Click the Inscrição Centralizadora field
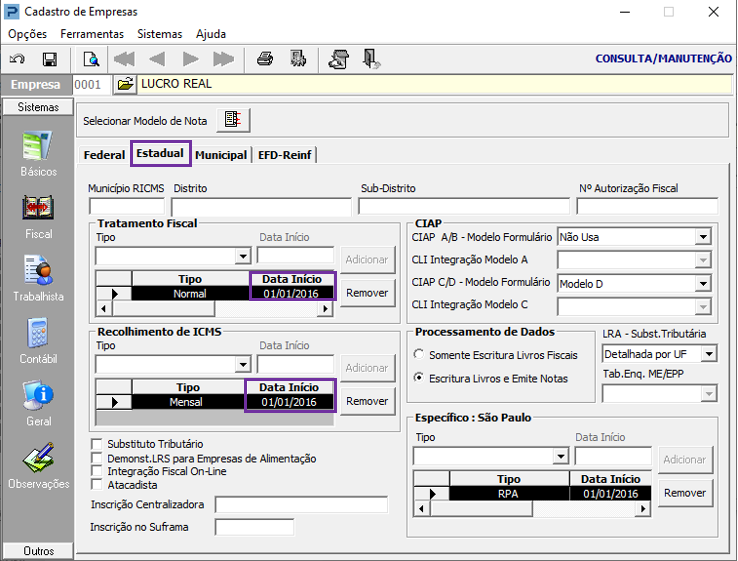This screenshot has height=561, width=738. 301,505
